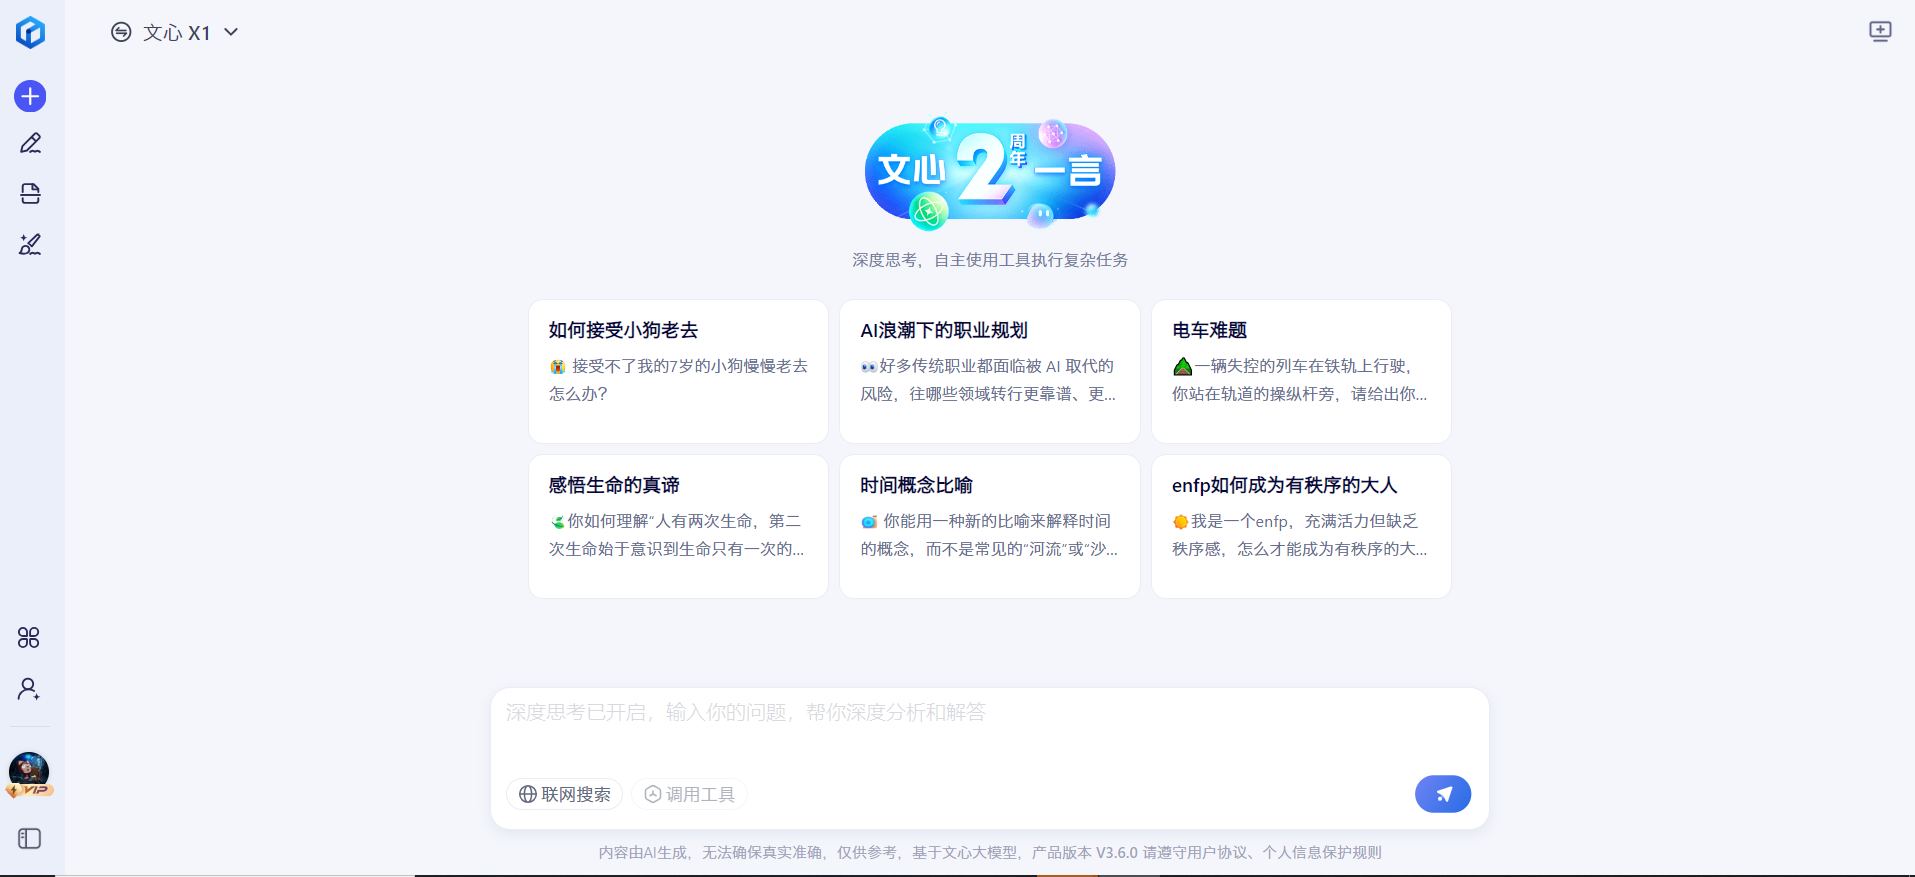Click the question input text field
The height and width of the screenshot is (877, 1915).
988,730
